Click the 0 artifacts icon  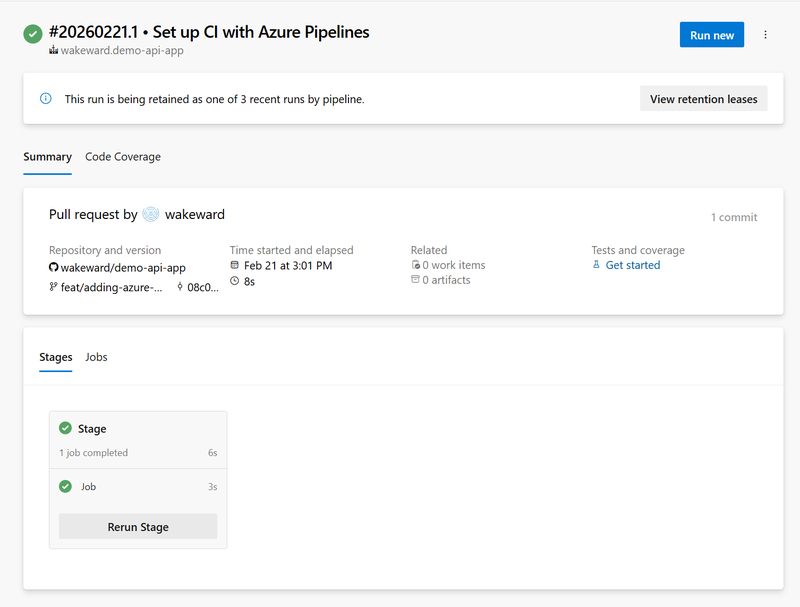pos(416,281)
